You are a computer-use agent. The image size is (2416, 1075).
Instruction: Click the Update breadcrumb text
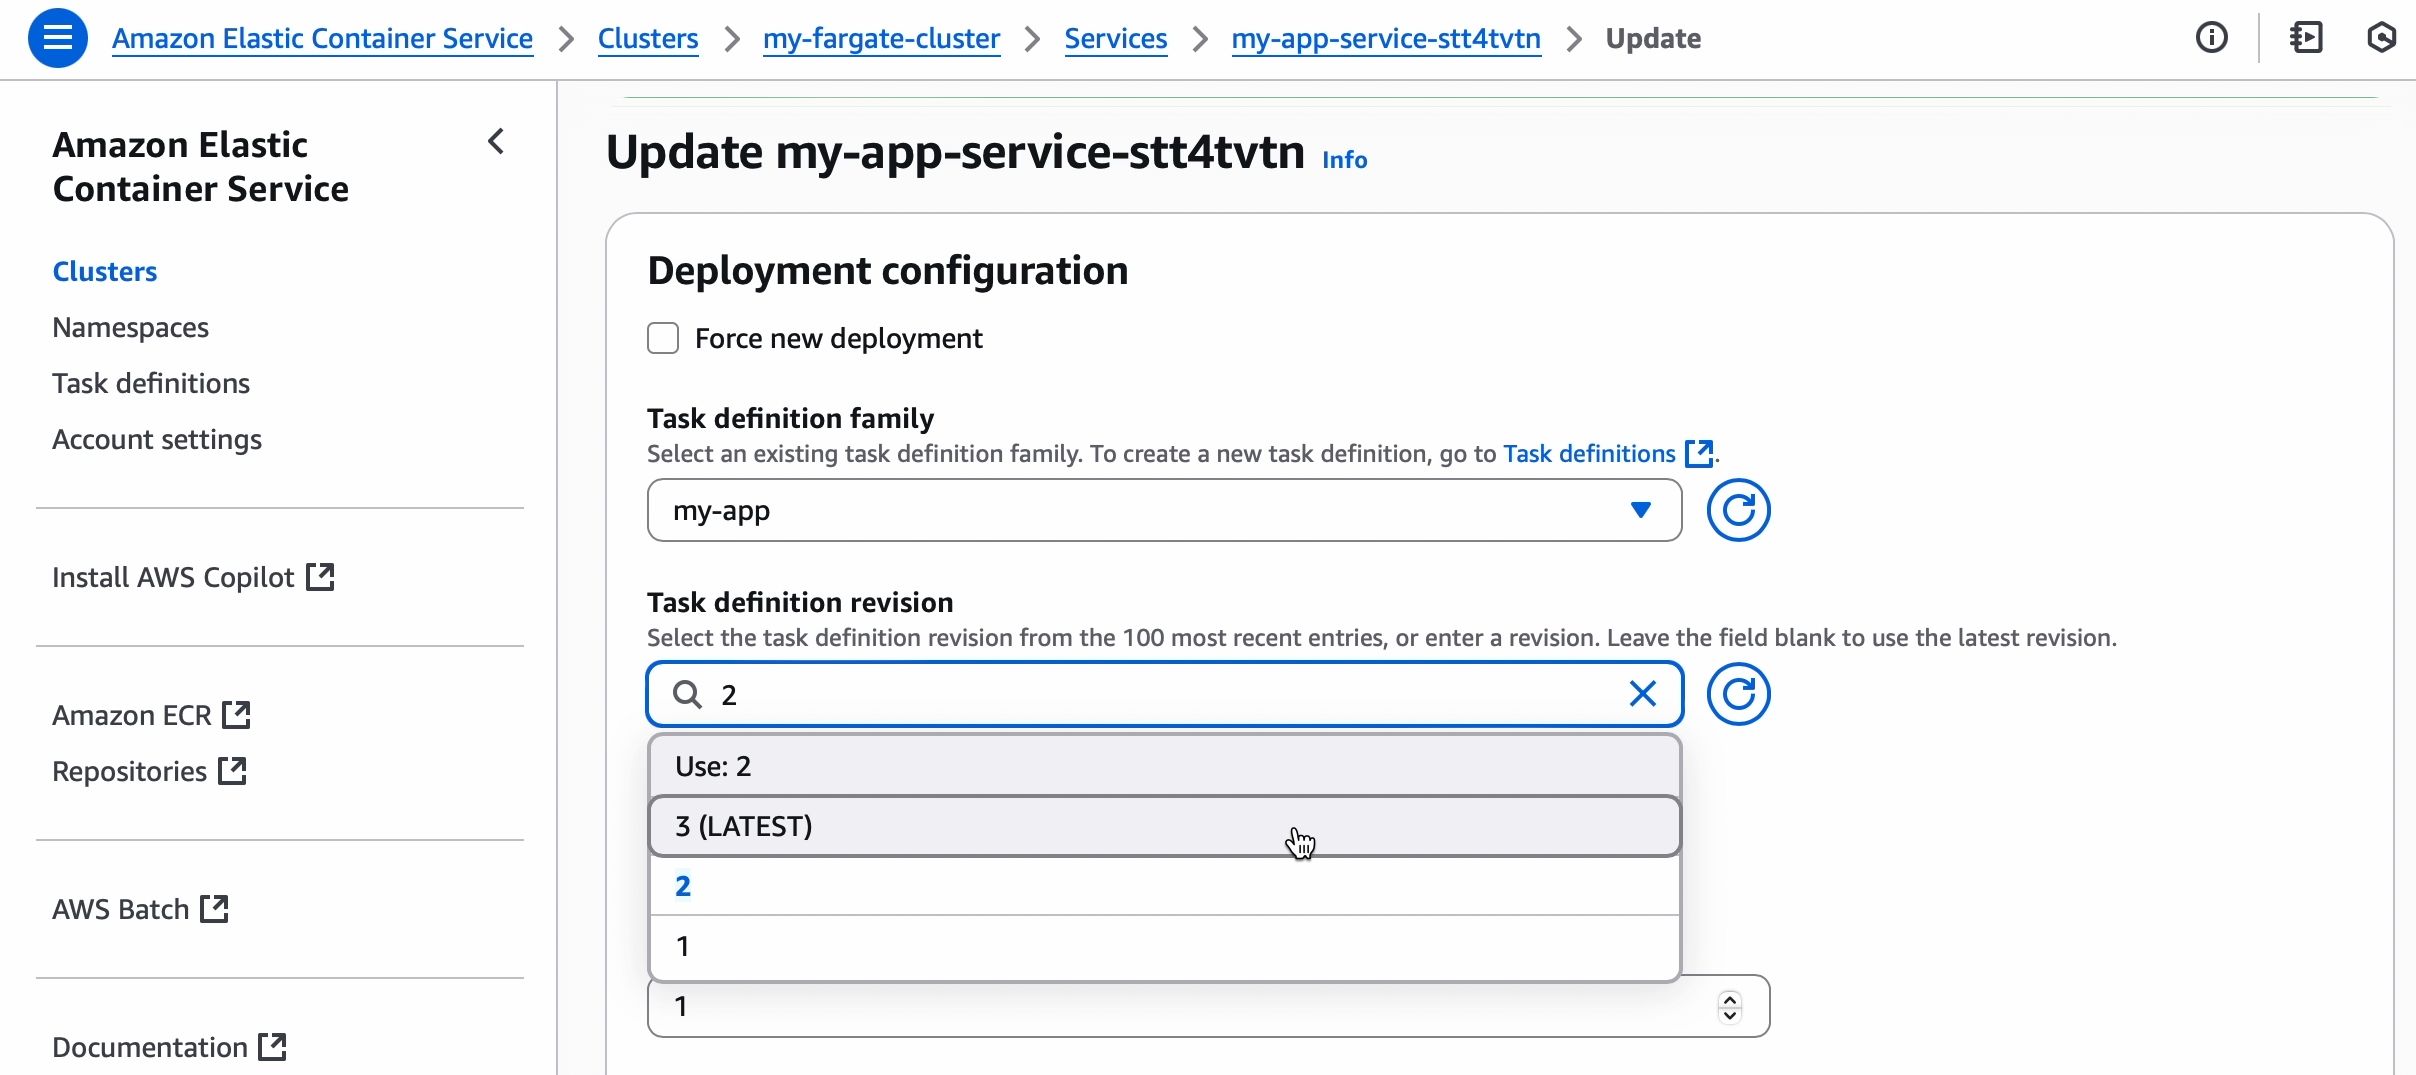click(x=1653, y=38)
